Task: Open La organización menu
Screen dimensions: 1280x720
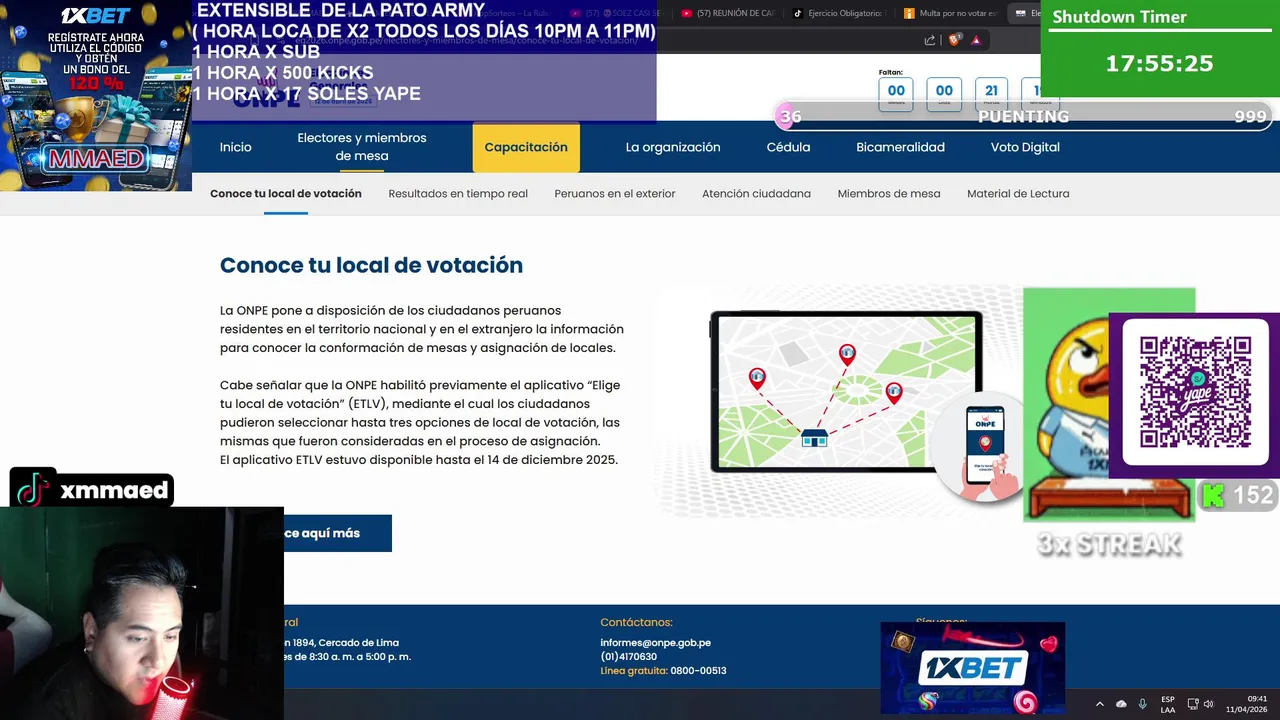Action: tap(673, 147)
